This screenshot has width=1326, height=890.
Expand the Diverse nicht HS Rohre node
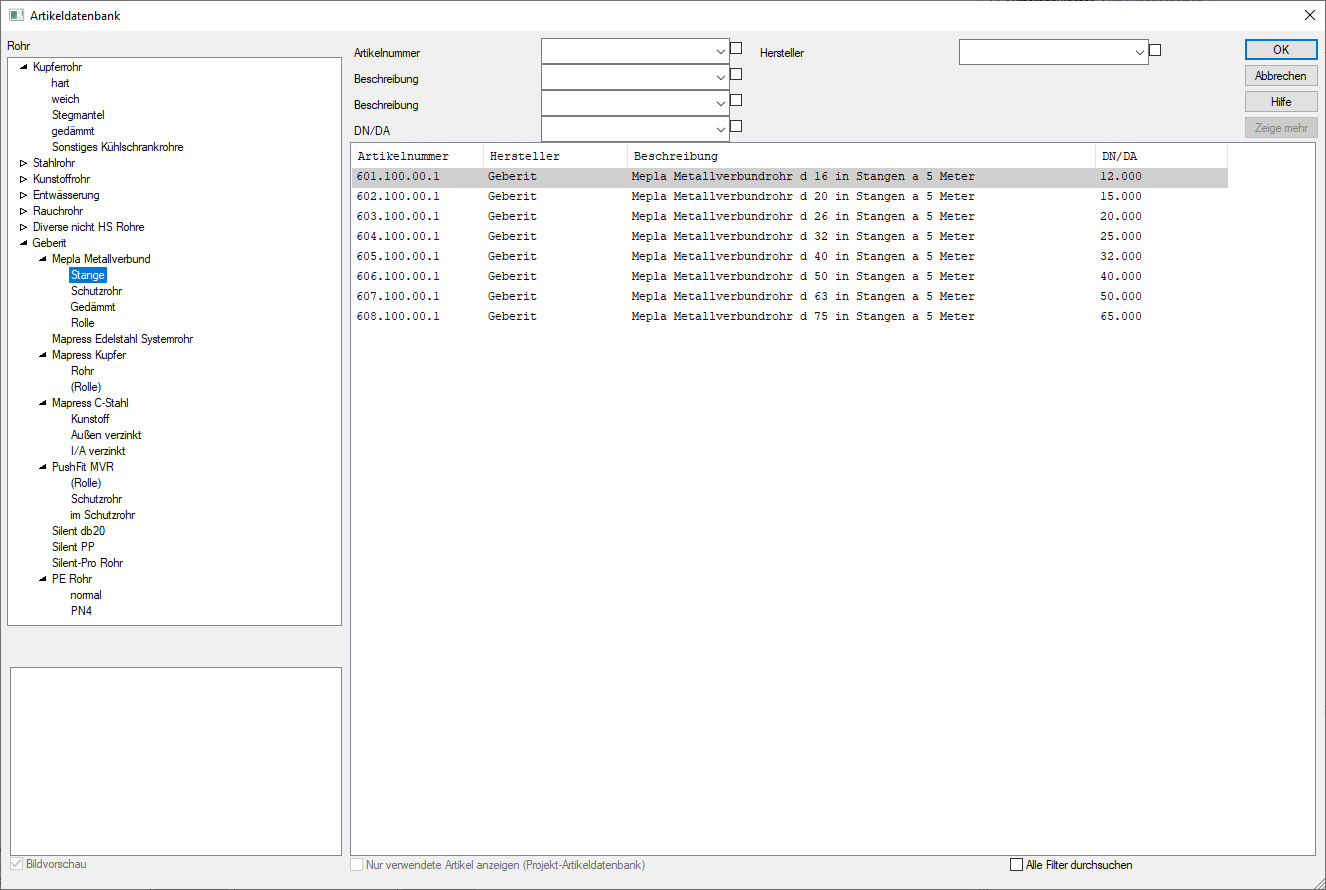(24, 227)
